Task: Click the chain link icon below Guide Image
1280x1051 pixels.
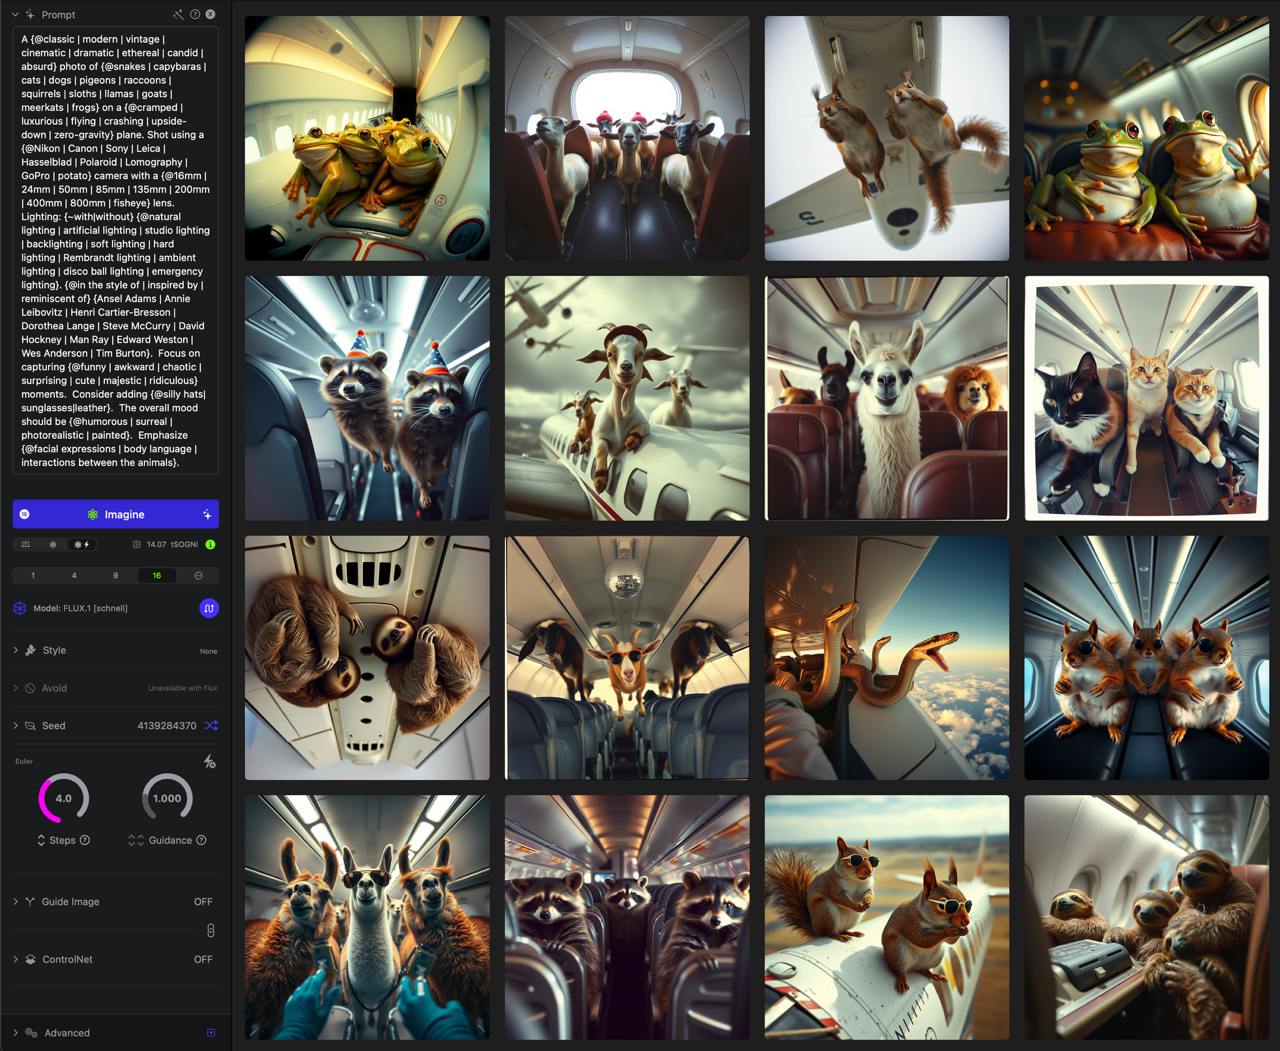Action: (210, 931)
